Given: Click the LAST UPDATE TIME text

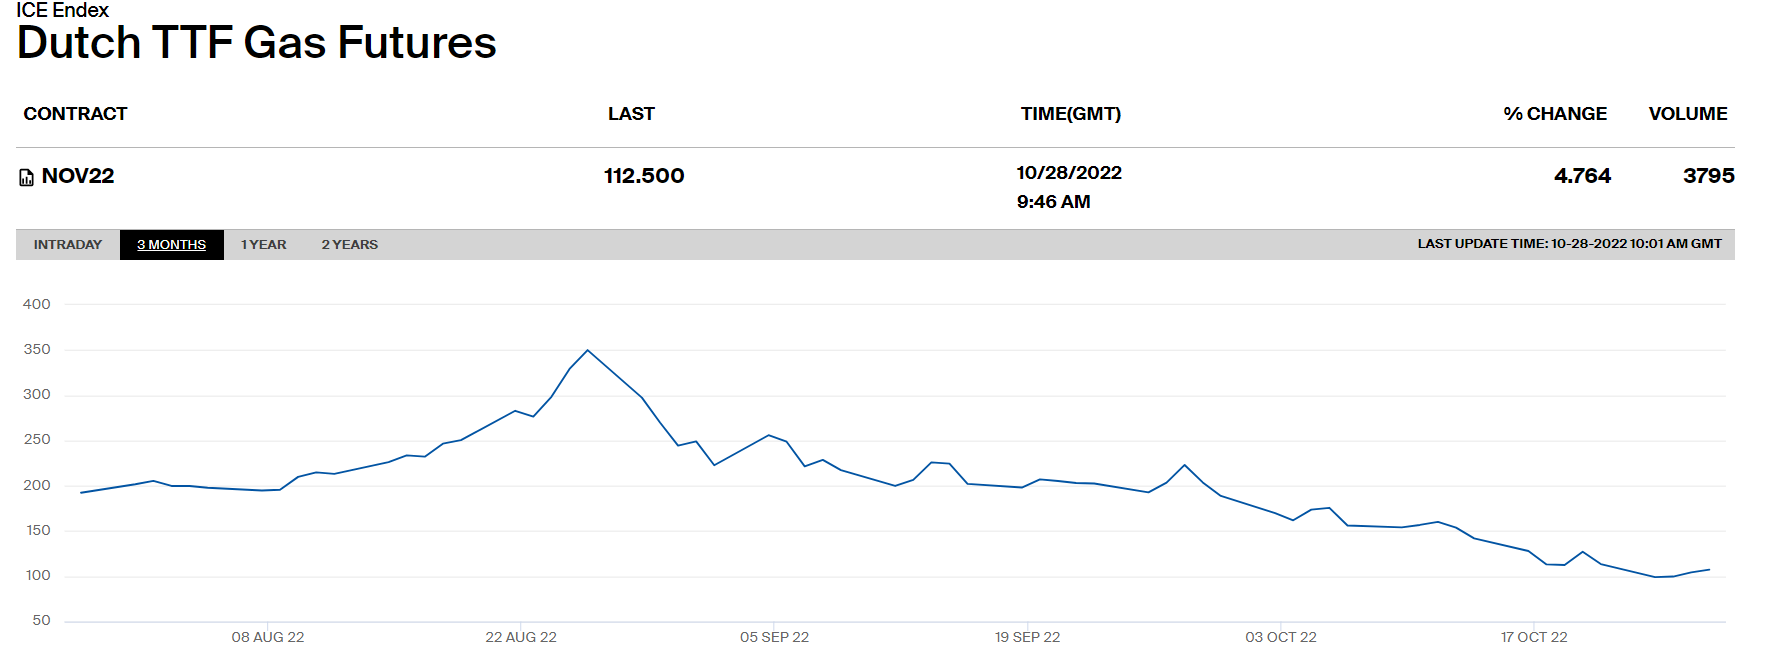Looking at the screenshot, I should (x=1569, y=244).
